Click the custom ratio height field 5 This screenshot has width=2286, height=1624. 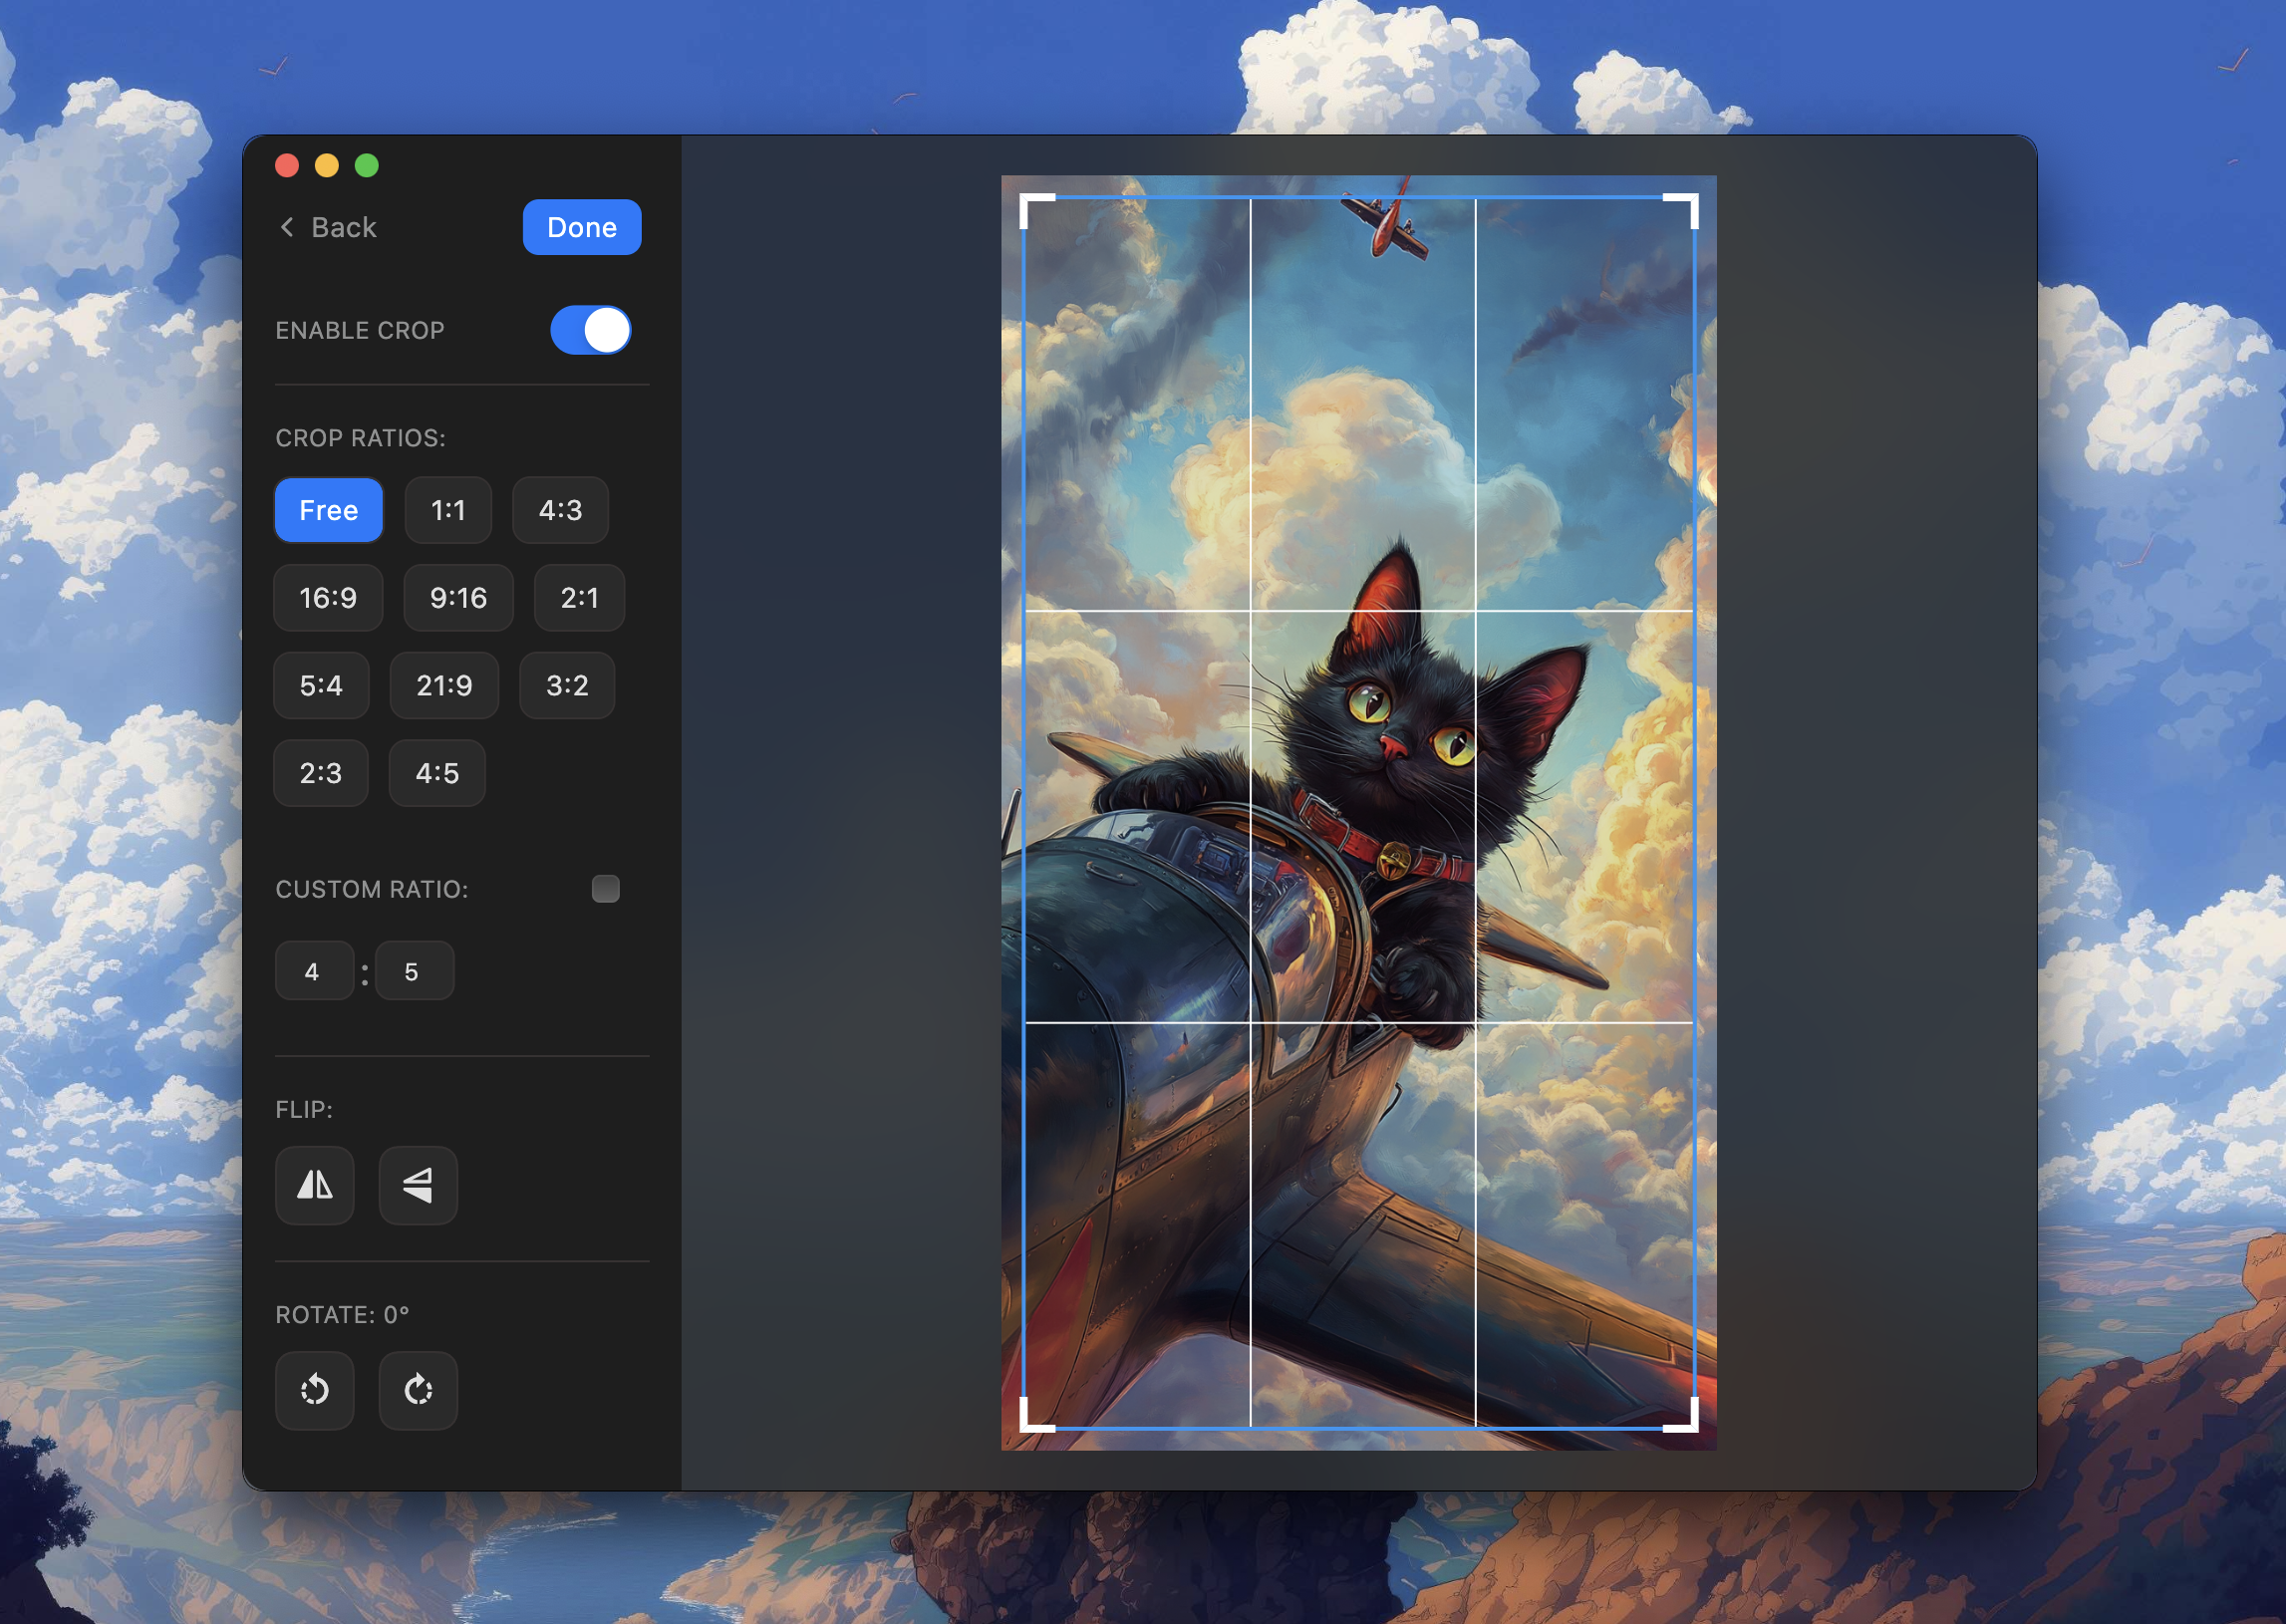414,971
